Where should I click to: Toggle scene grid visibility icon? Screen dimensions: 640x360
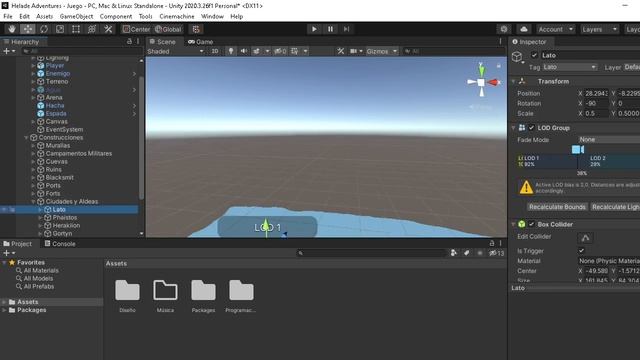point(294,51)
